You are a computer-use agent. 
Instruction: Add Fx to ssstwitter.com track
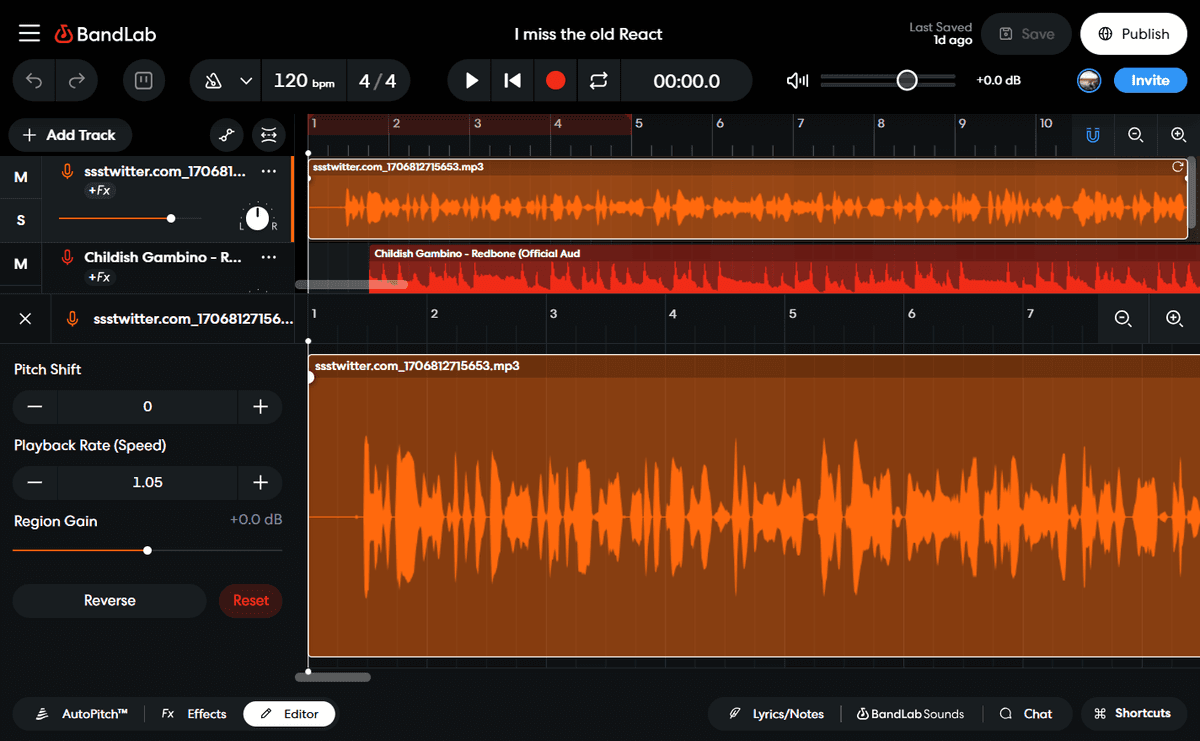coord(99,191)
